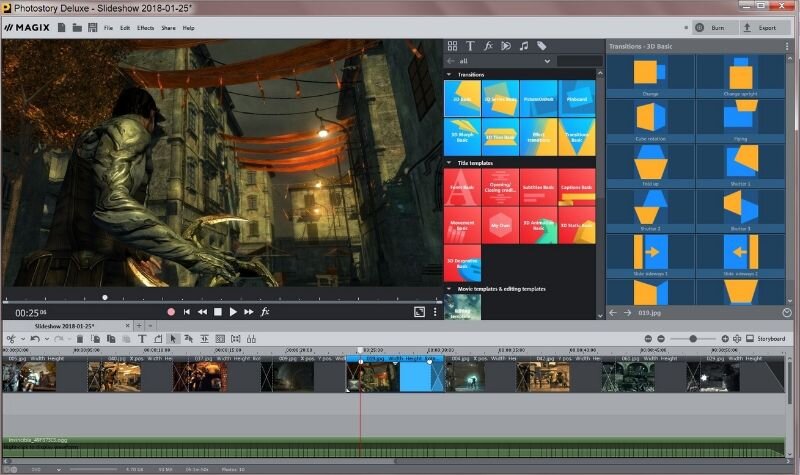This screenshot has width=800, height=475.
Task: Adjust the timeline zoom slider
Action: point(693,339)
